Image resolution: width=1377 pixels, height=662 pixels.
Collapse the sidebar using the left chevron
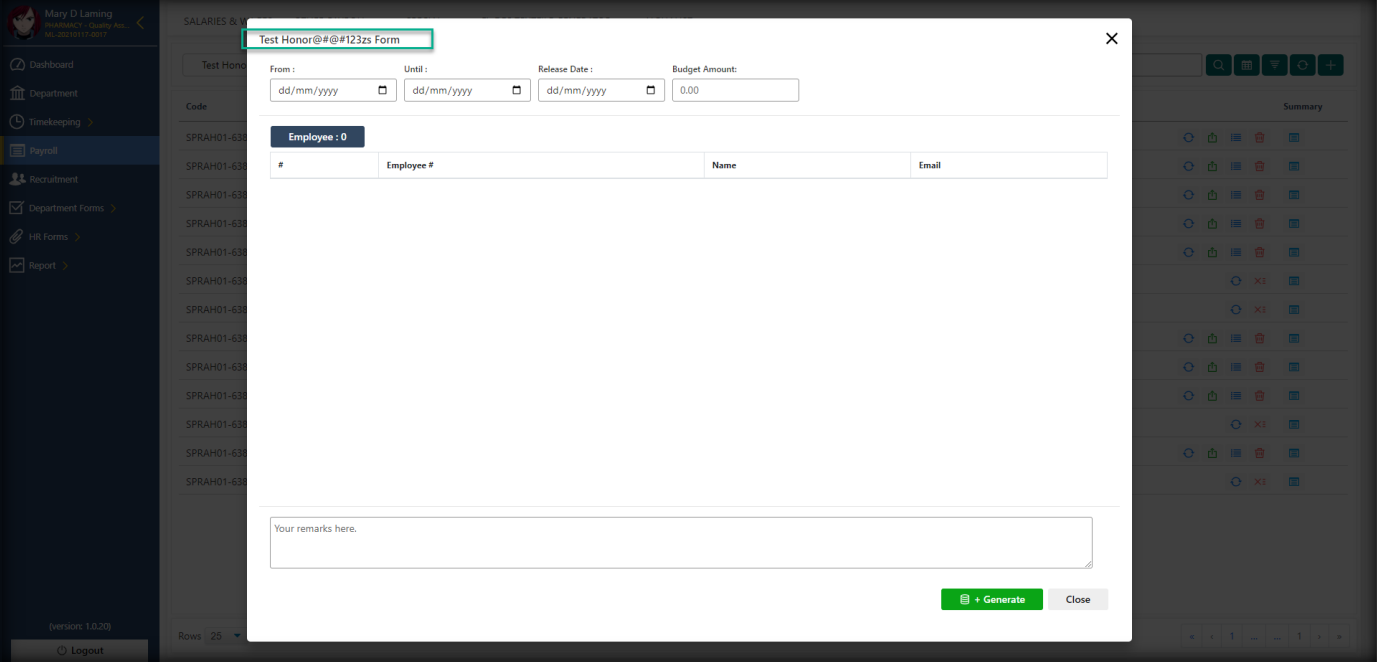(140, 22)
